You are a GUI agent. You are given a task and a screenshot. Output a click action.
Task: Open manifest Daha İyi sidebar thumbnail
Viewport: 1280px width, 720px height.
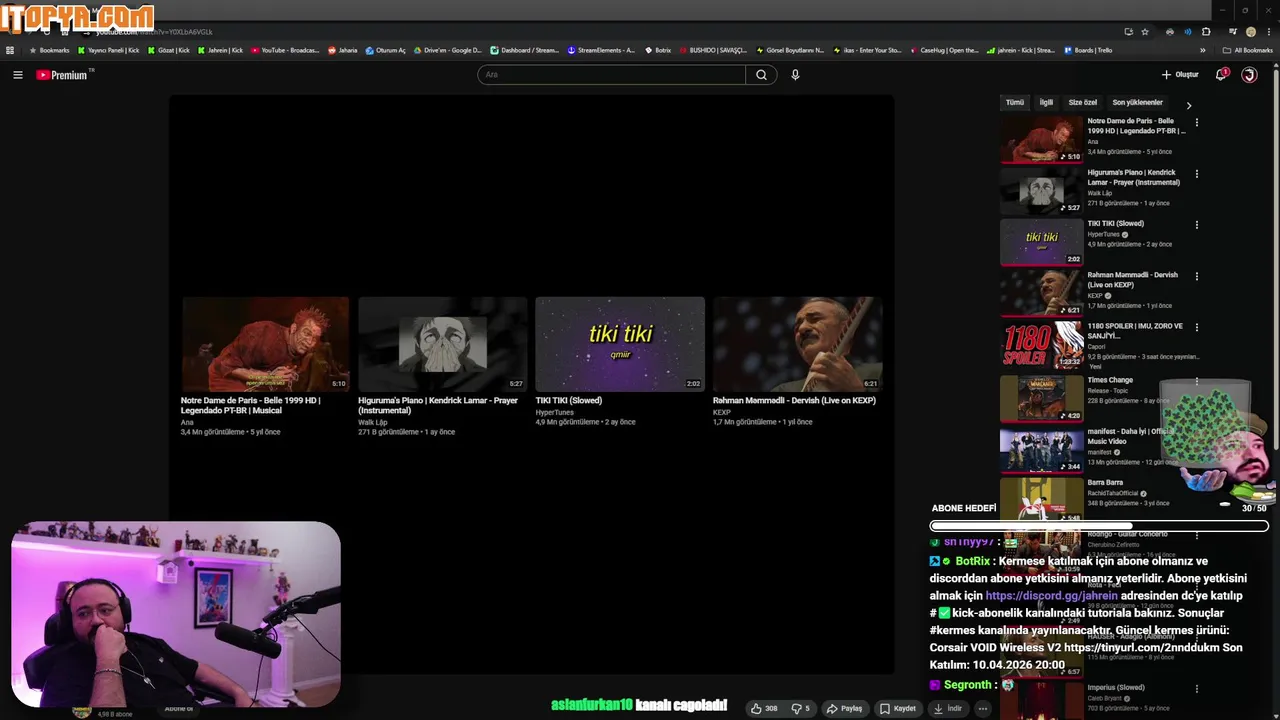coord(1041,448)
